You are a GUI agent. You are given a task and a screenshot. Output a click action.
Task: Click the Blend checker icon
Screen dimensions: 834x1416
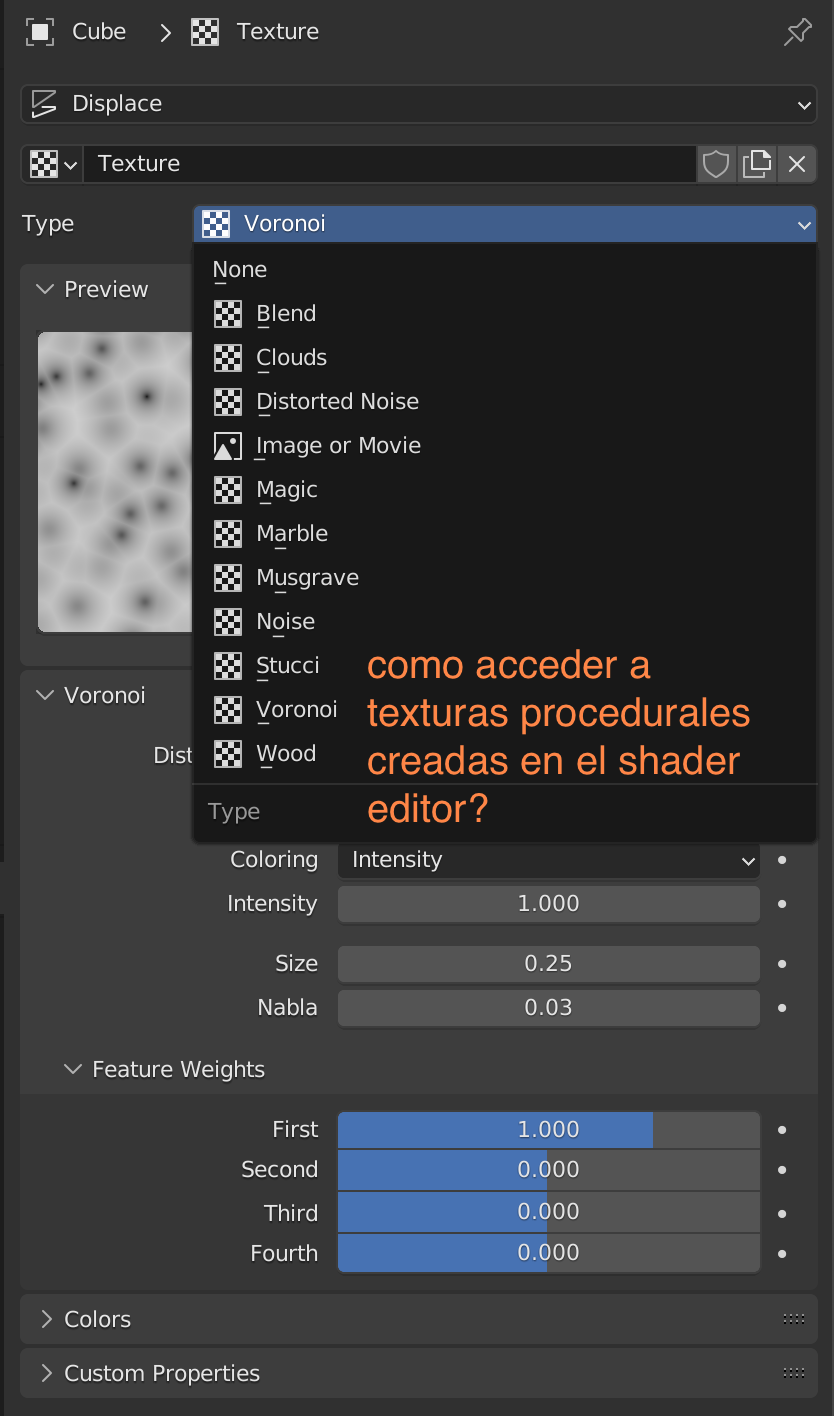(x=228, y=314)
